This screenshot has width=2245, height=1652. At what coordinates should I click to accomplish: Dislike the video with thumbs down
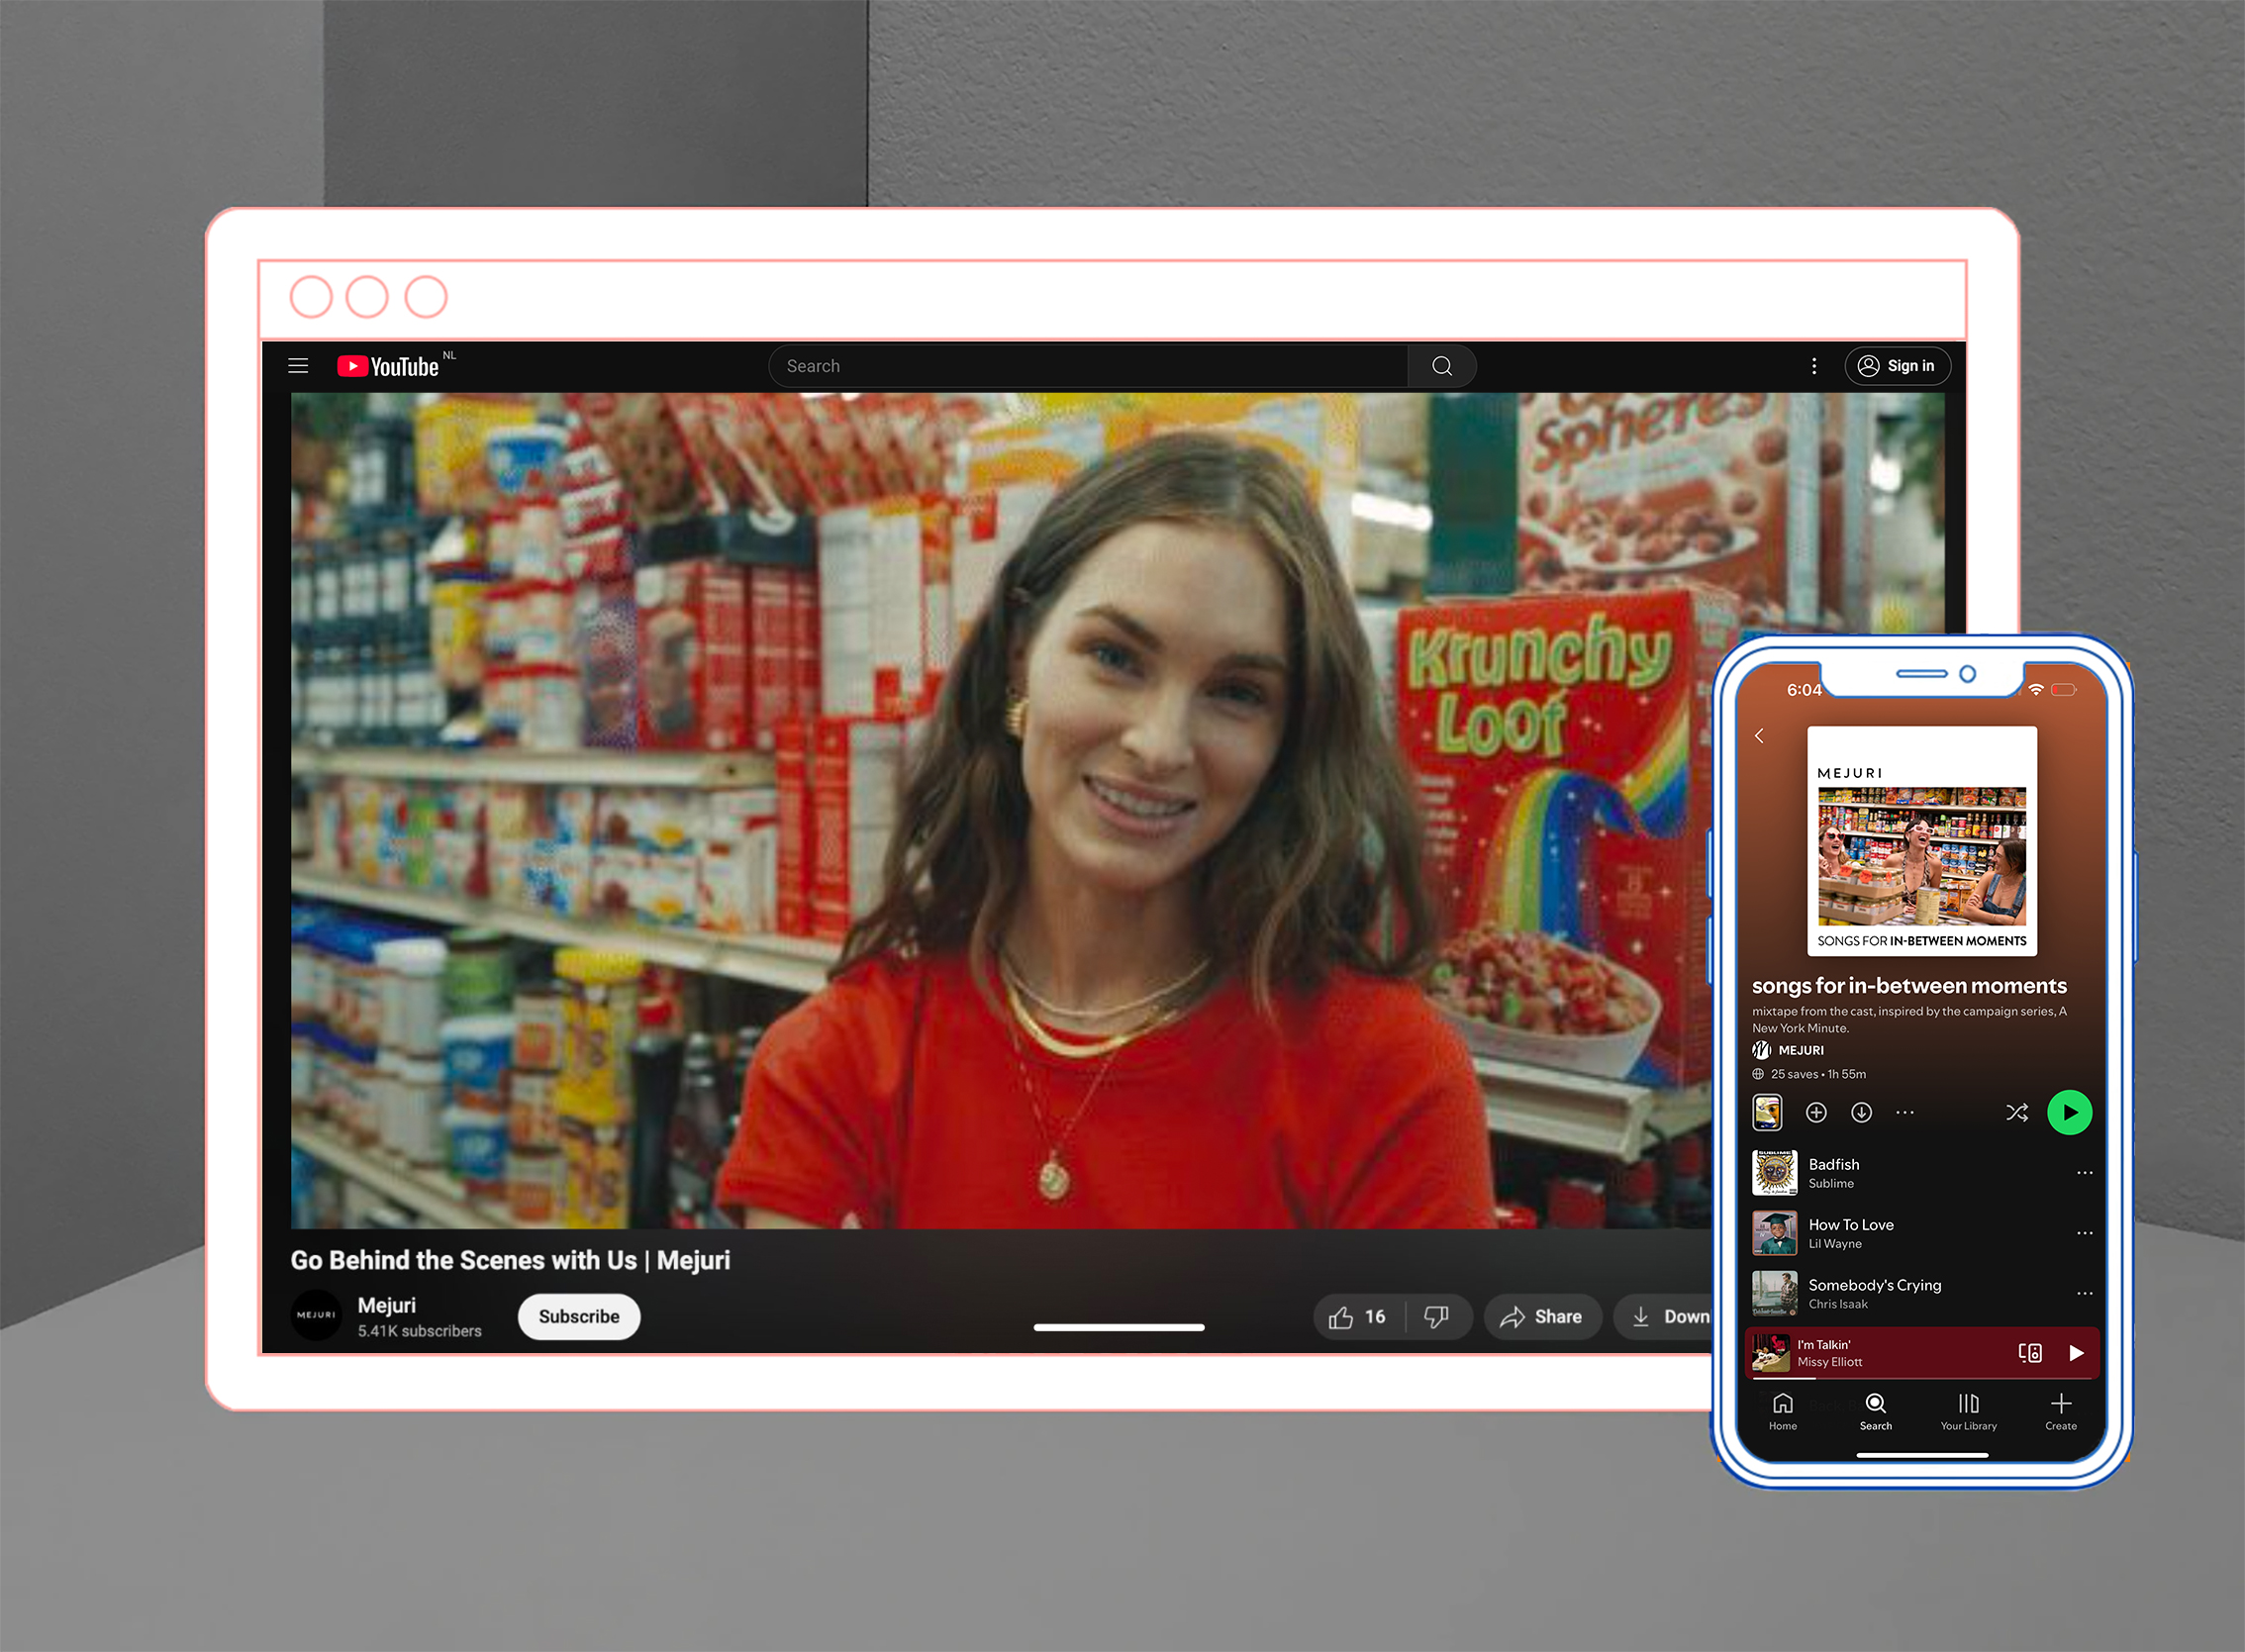pyautogui.click(x=1436, y=1317)
